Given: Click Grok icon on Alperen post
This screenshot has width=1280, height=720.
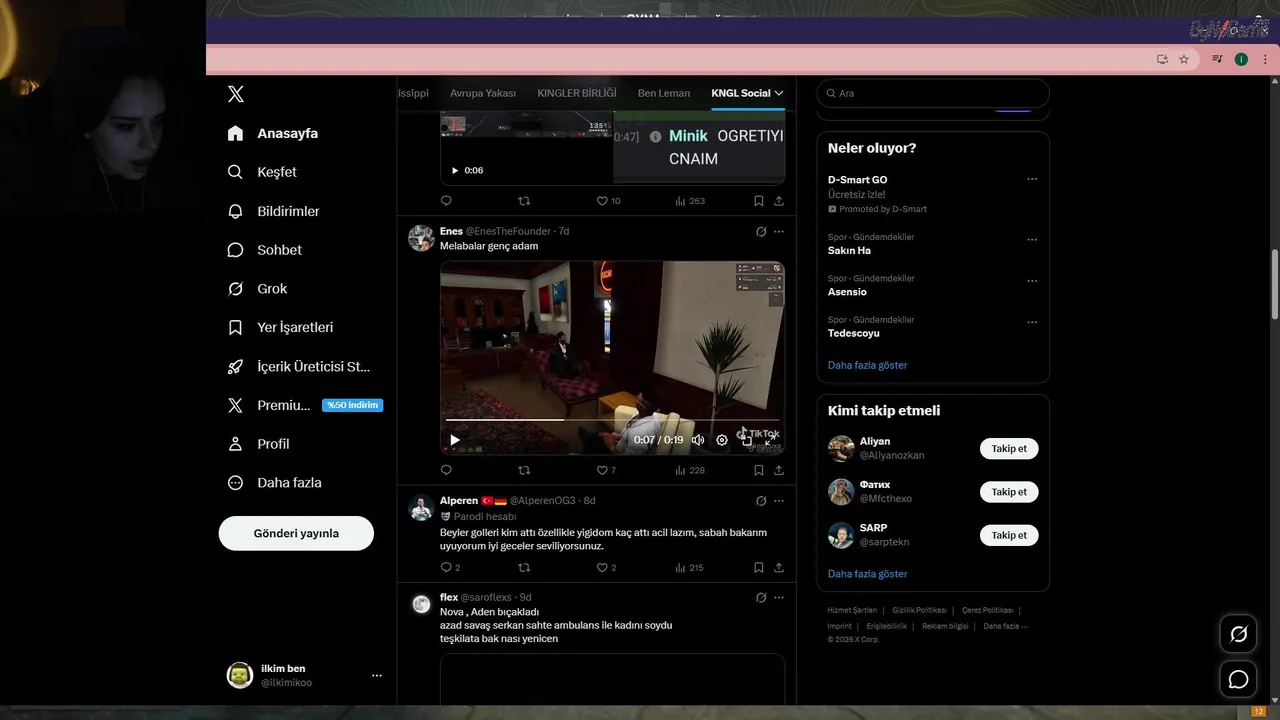Looking at the screenshot, I should [761, 501].
